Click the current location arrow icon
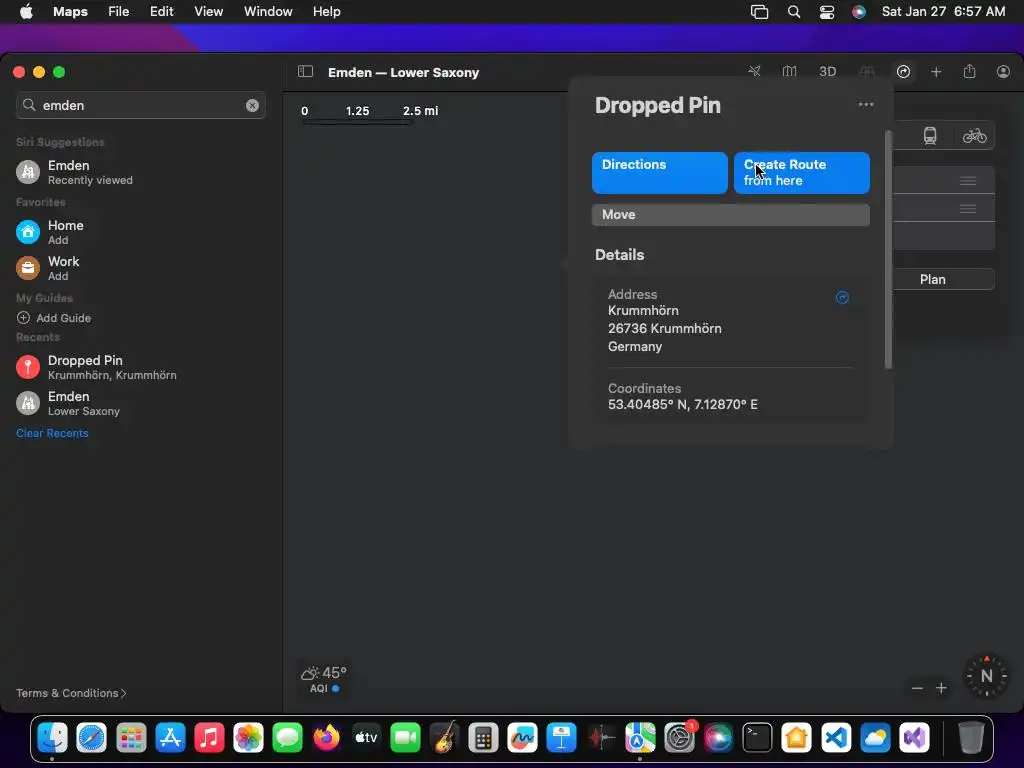Screen dimensions: 1024x768 (754, 71)
